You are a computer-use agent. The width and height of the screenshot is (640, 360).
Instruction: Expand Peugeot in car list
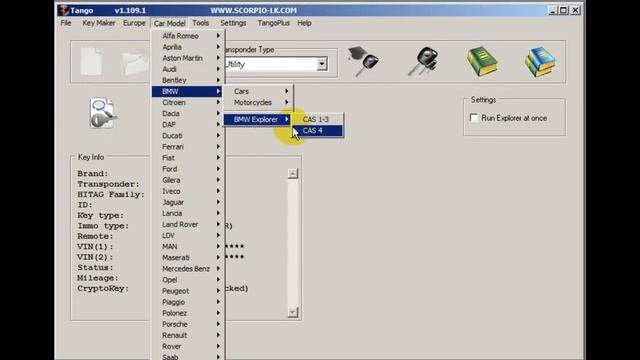[188, 291]
